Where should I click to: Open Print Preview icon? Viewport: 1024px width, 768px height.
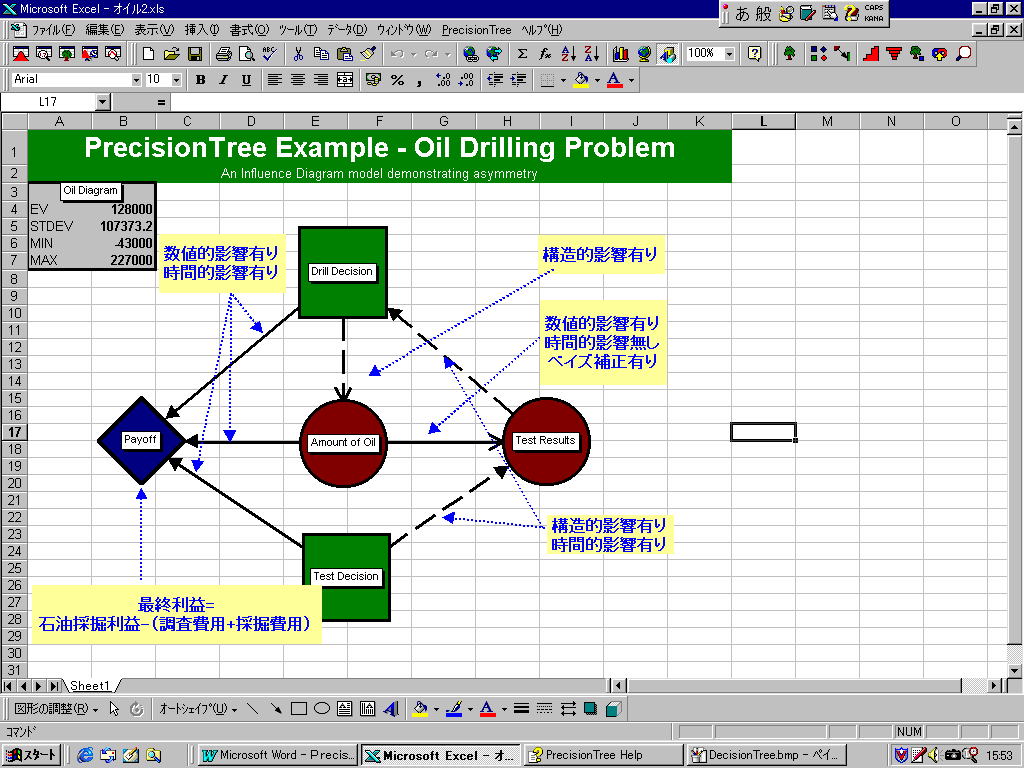[x=247, y=54]
